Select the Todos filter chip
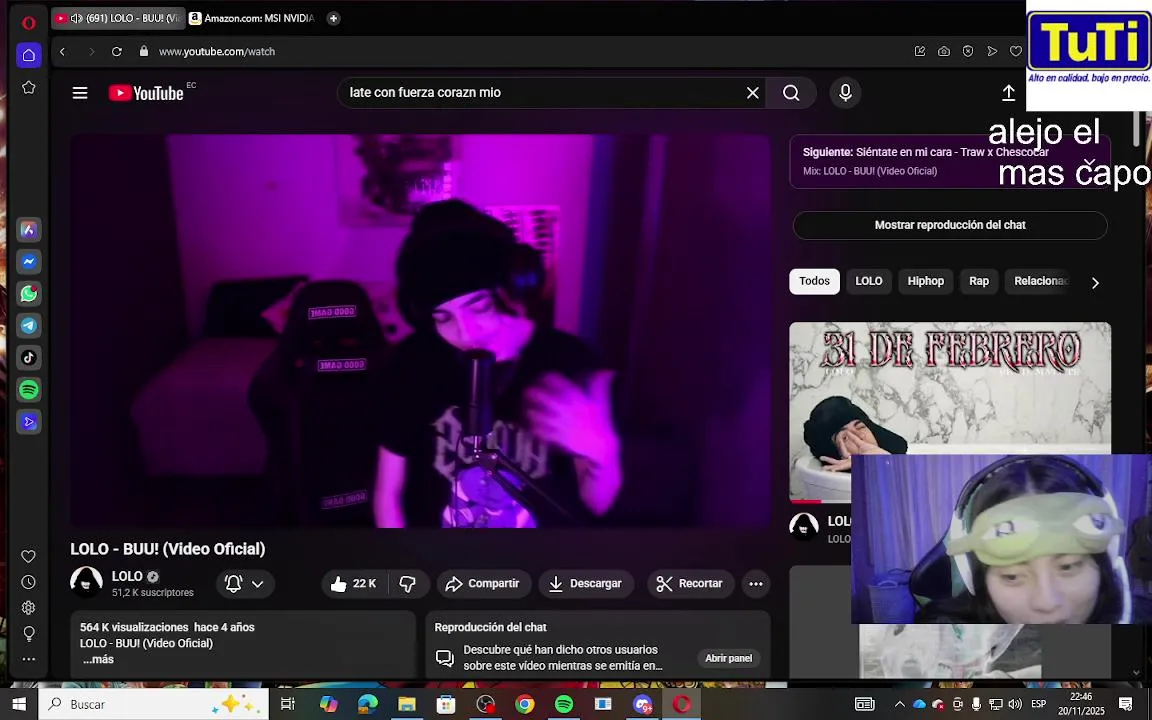Screen dimensions: 1152x720 [814, 281]
